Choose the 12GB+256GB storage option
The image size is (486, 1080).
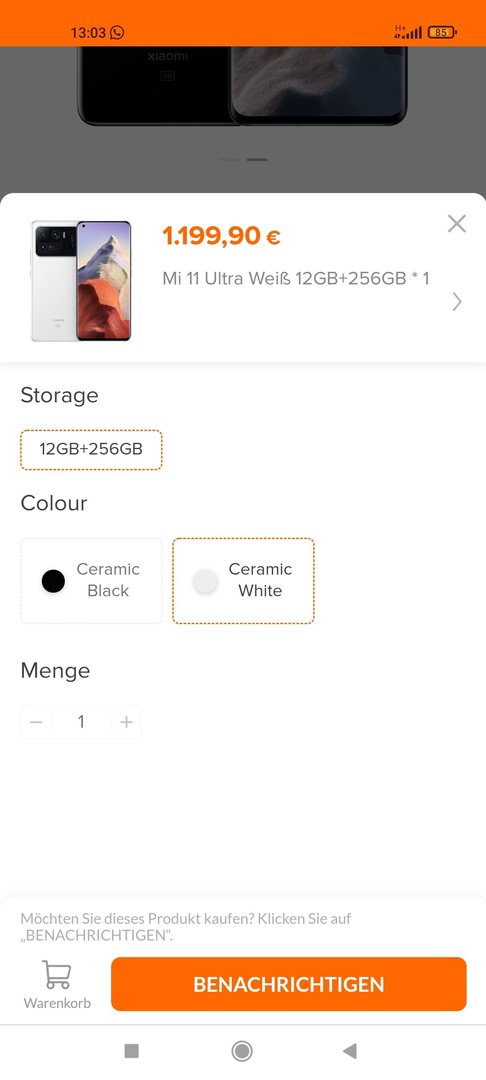(91, 450)
